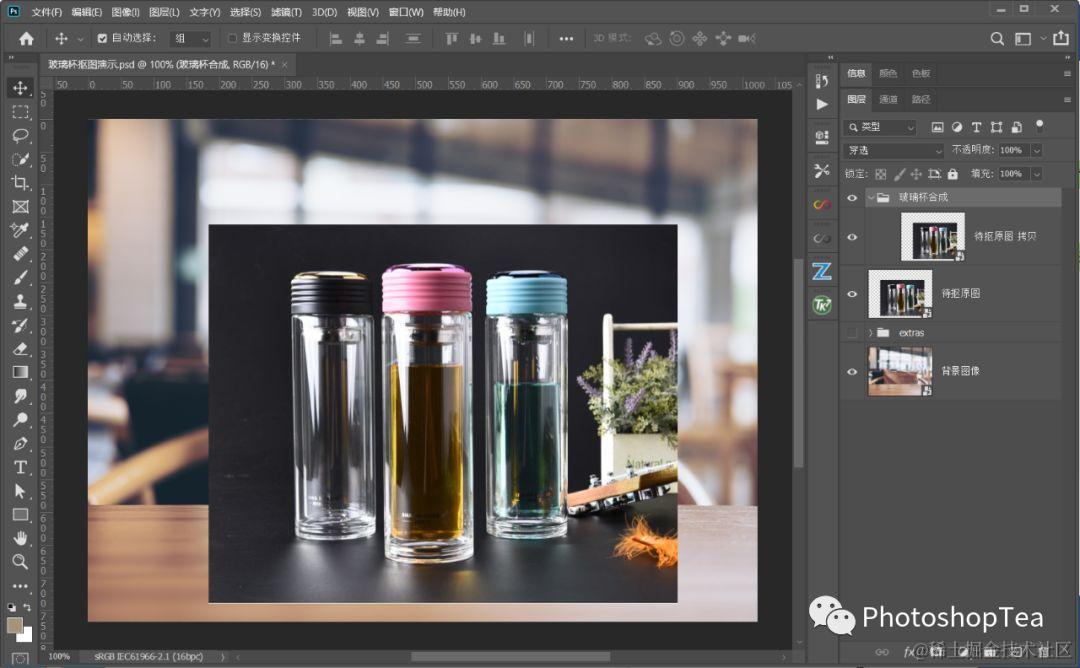1080x668 pixels.
Task: Open the 图像(I) menu
Action: [x=125, y=12]
